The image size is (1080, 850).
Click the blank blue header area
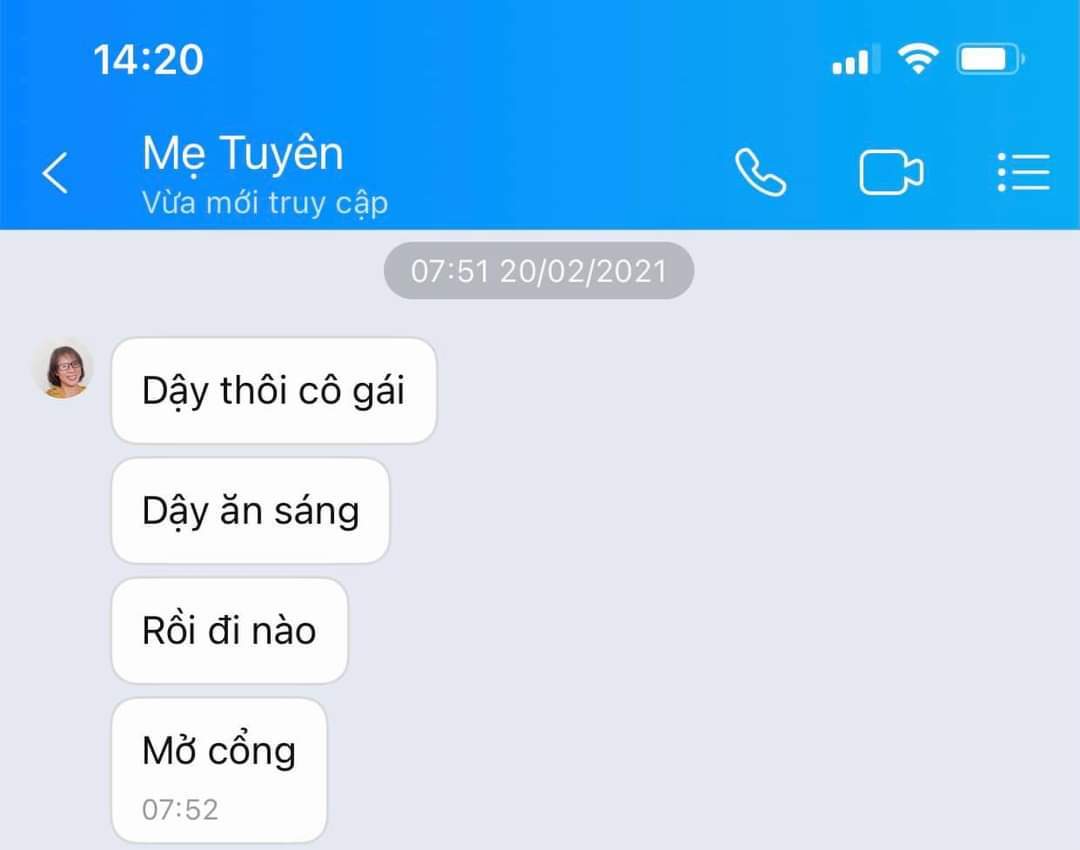[551, 172]
